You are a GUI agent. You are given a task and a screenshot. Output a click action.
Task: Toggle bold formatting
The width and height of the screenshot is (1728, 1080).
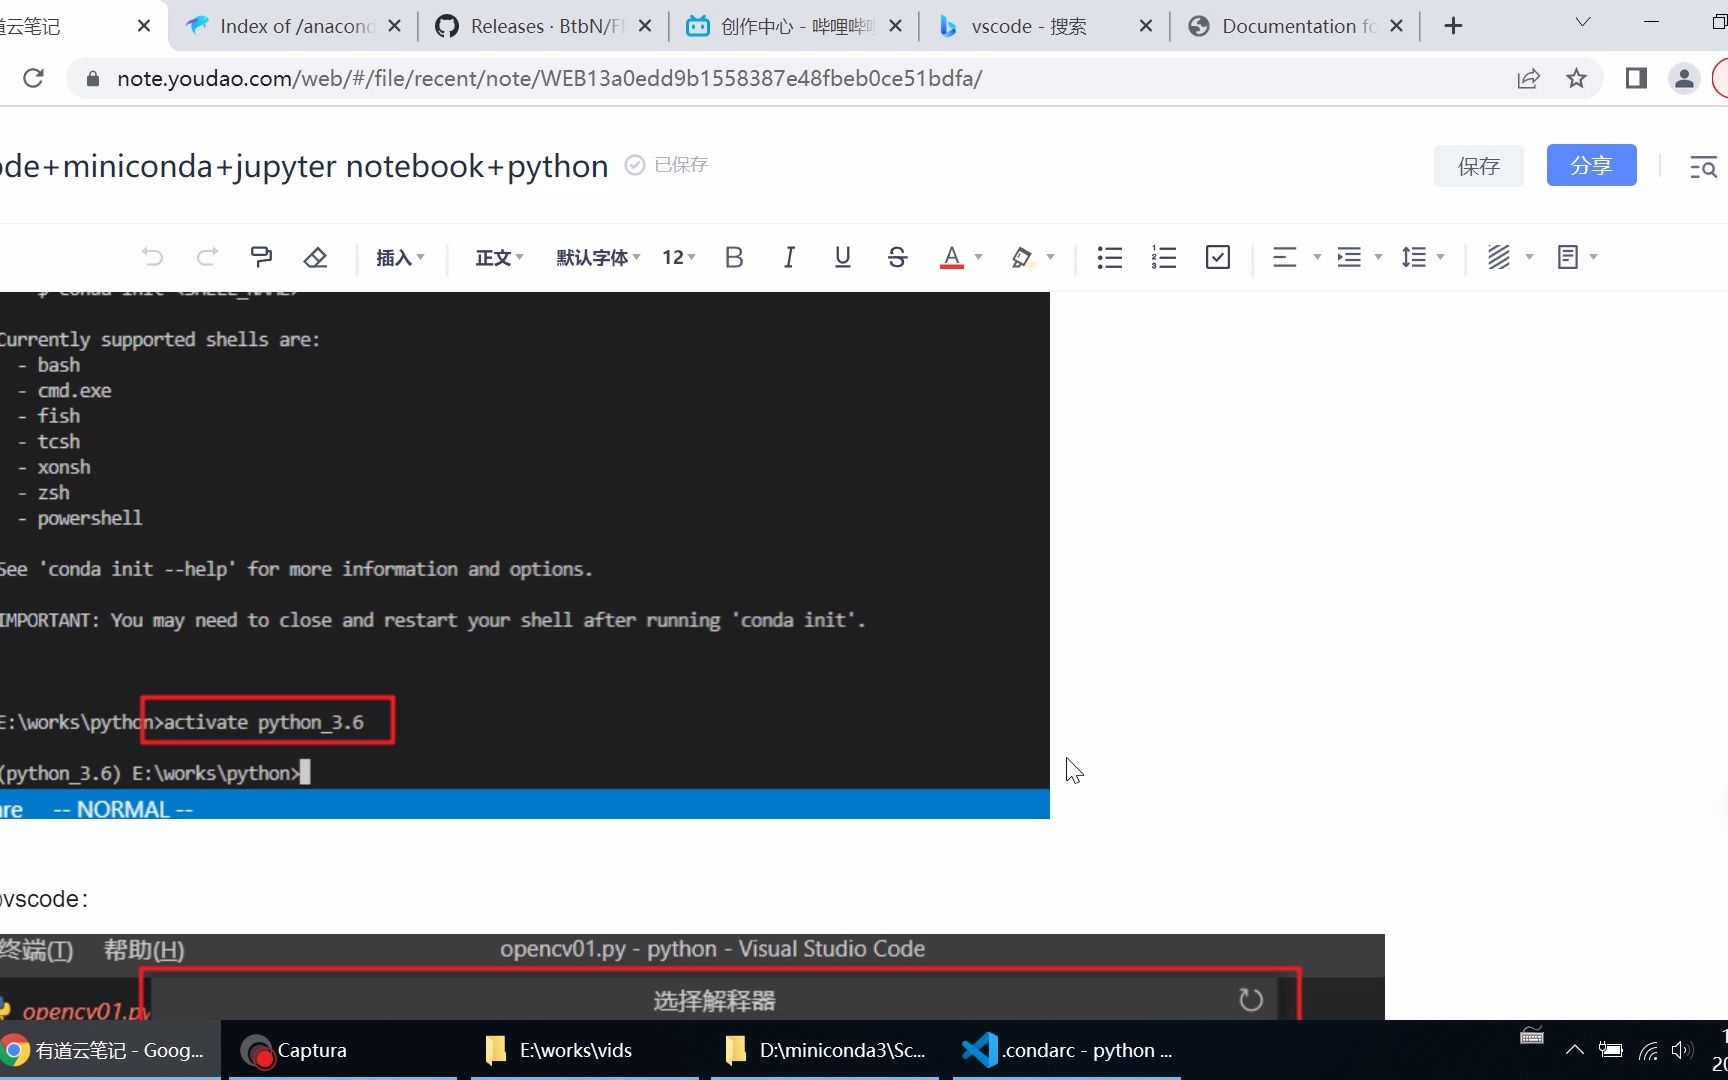click(734, 257)
